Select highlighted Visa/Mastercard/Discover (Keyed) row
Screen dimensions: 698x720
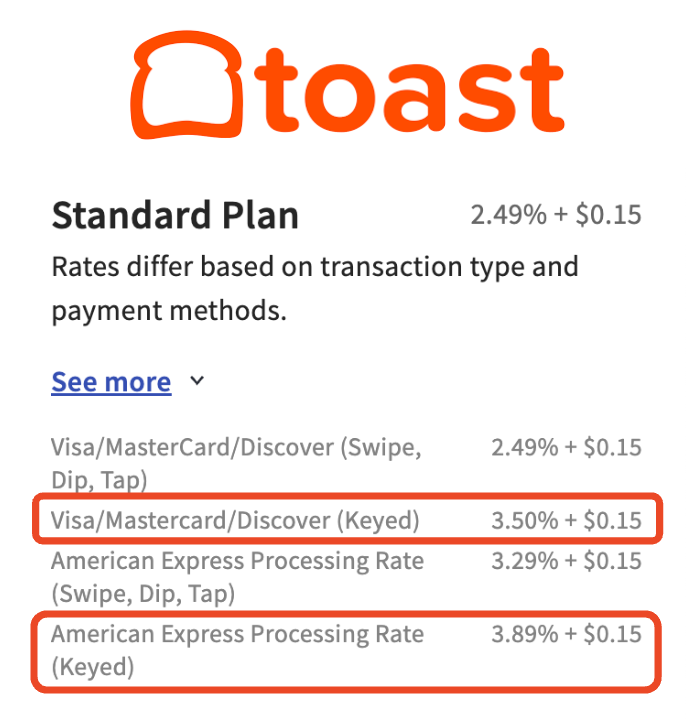tap(347, 518)
